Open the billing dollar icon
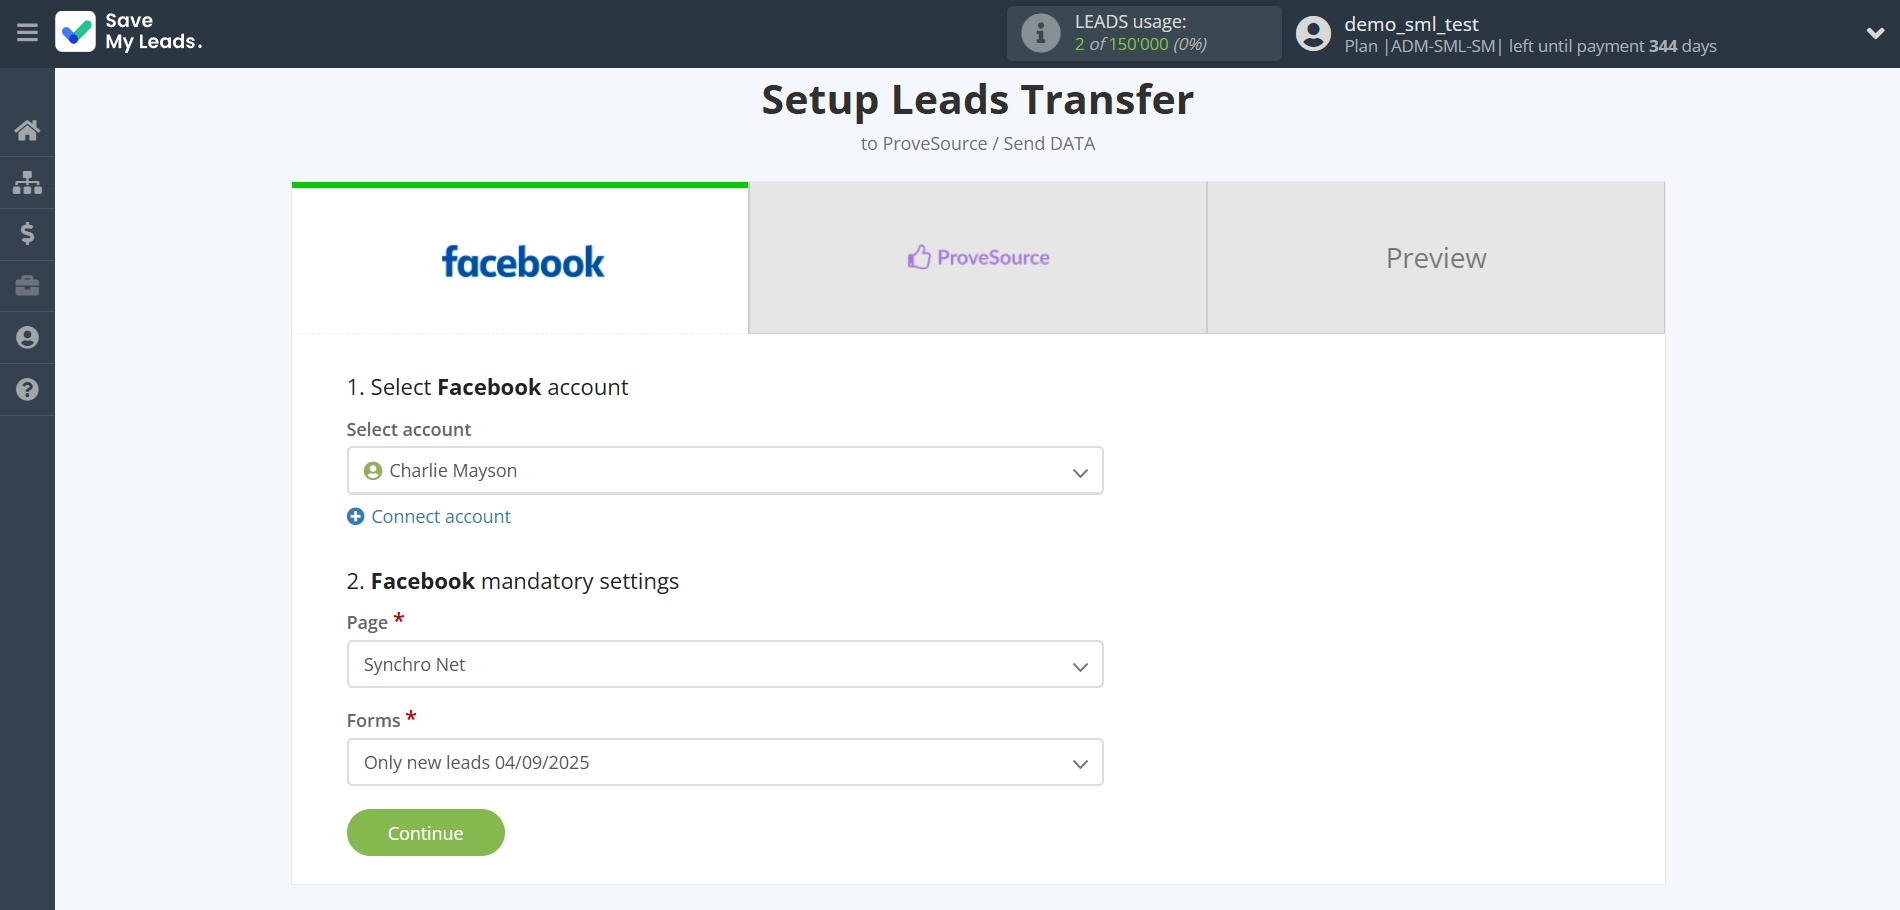Image resolution: width=1900 pixels, height=910 pixels. 27,234
